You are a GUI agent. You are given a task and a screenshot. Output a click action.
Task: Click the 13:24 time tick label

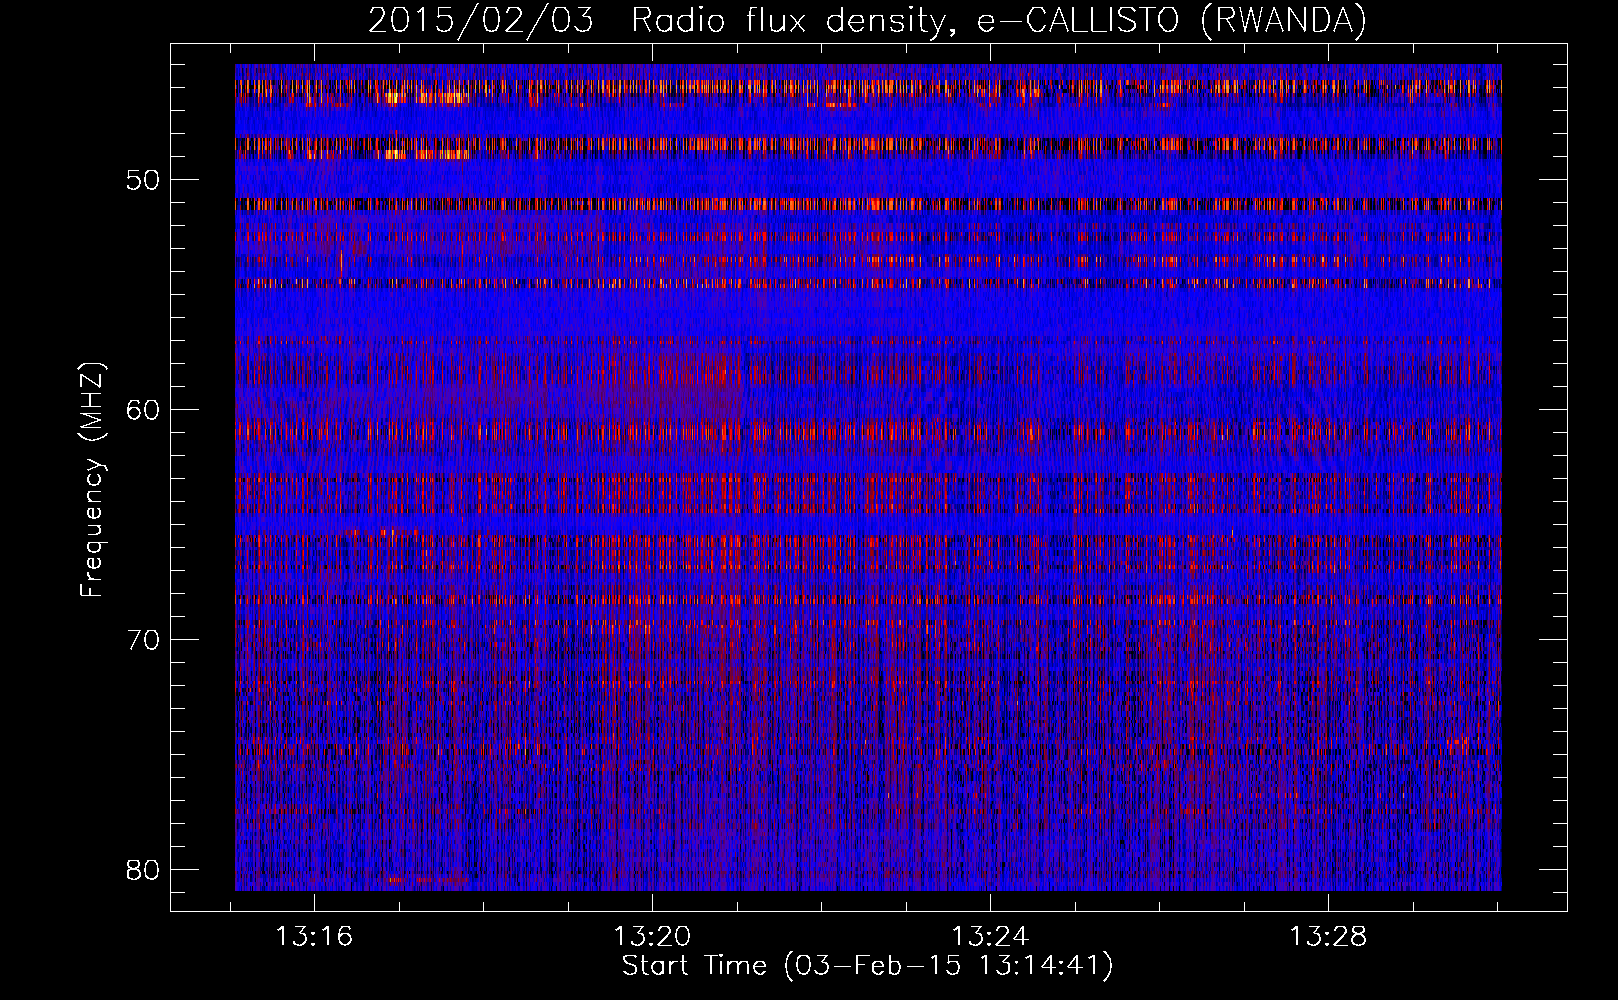[990, 937]
